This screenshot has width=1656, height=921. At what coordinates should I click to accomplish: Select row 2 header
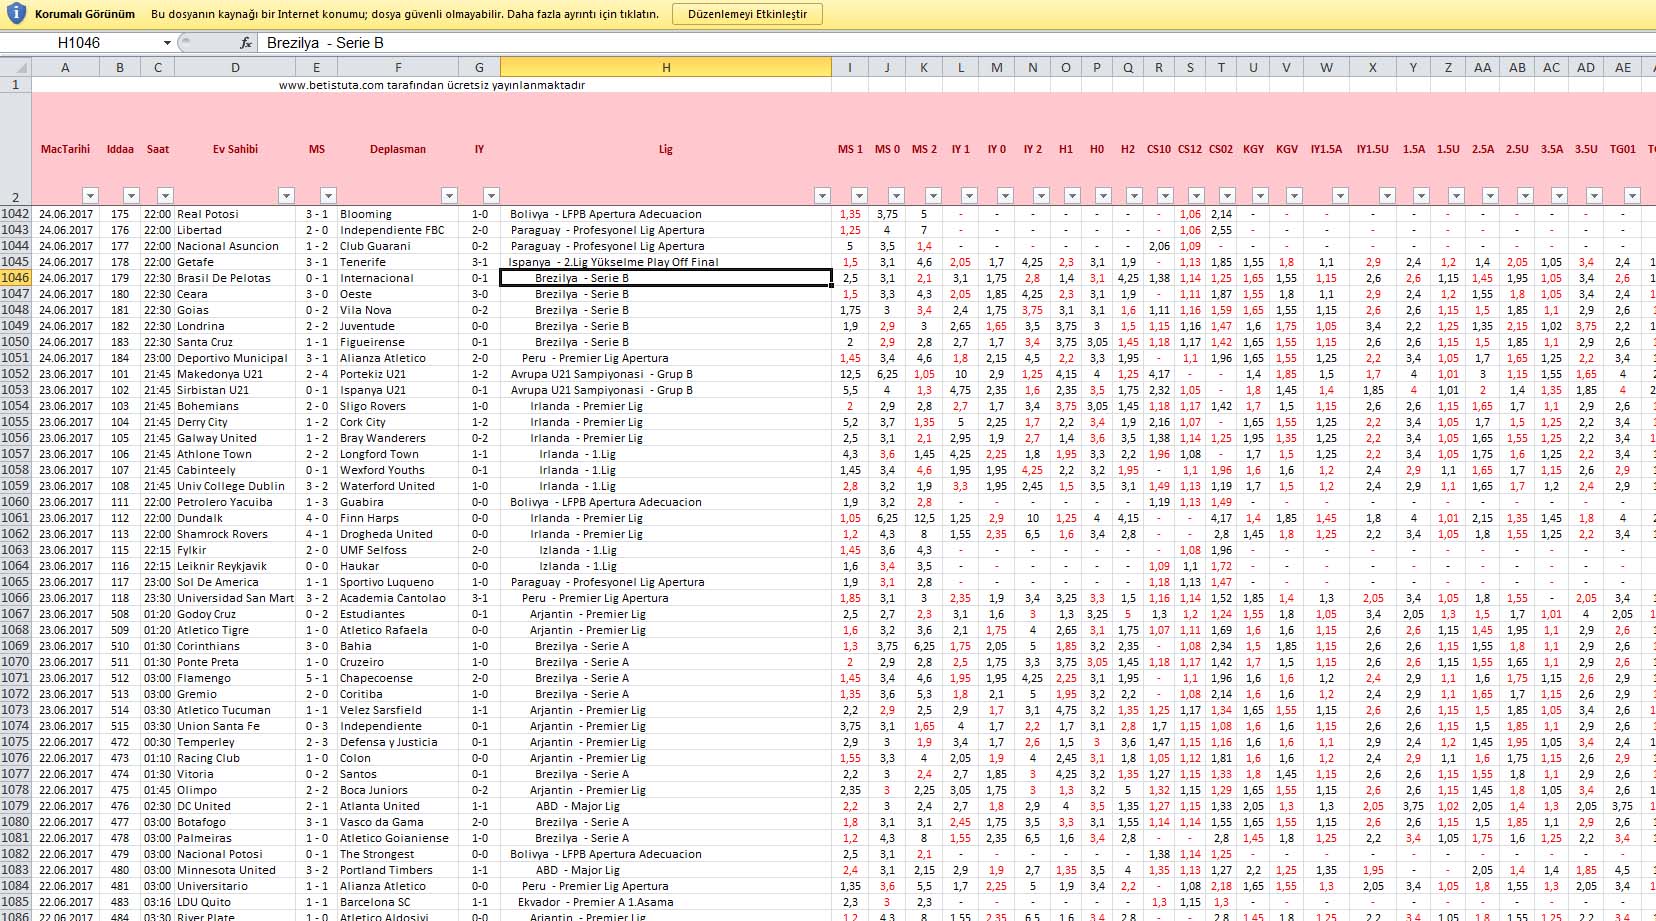15,149
